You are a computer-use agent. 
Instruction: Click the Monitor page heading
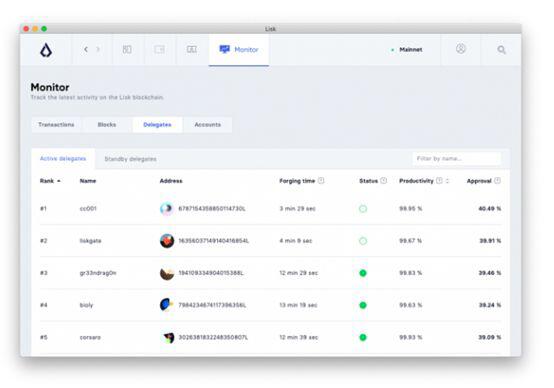(50, 87)
